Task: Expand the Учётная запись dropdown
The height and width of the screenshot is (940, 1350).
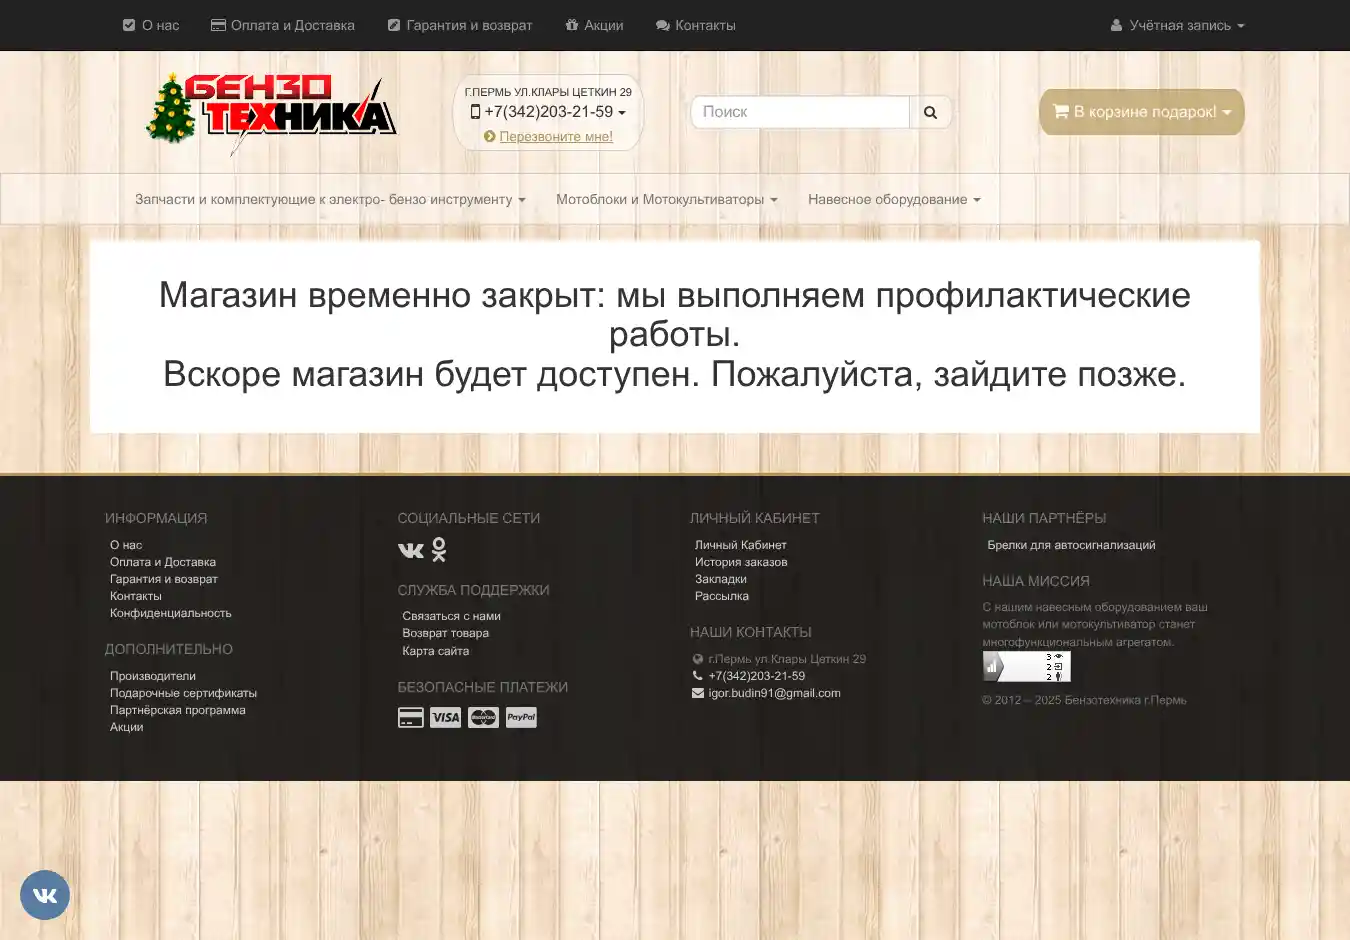Action: 1177,25
